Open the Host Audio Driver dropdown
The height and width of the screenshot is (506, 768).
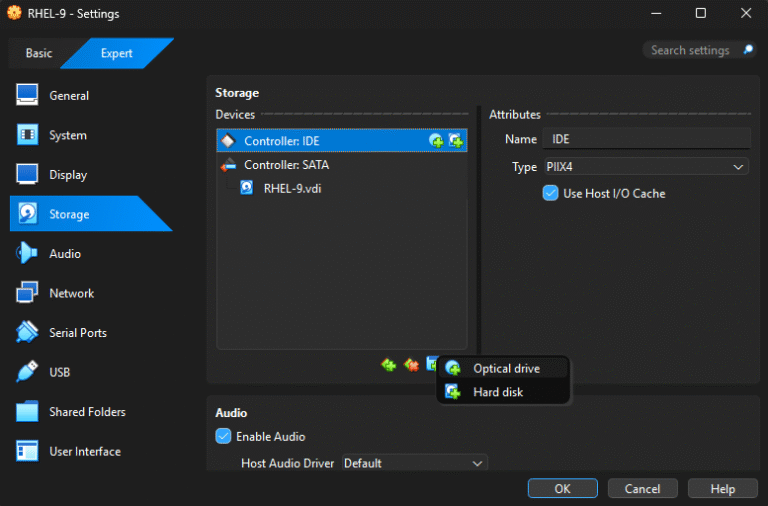click(x=414, y=463)
